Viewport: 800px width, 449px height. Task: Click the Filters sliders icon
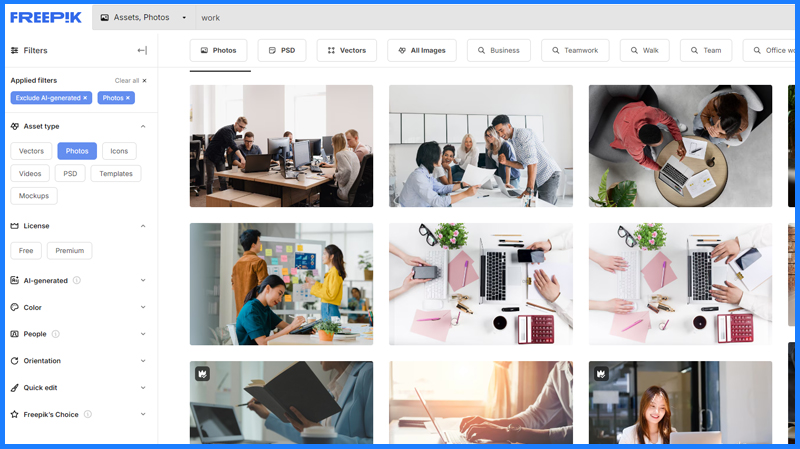14,51
